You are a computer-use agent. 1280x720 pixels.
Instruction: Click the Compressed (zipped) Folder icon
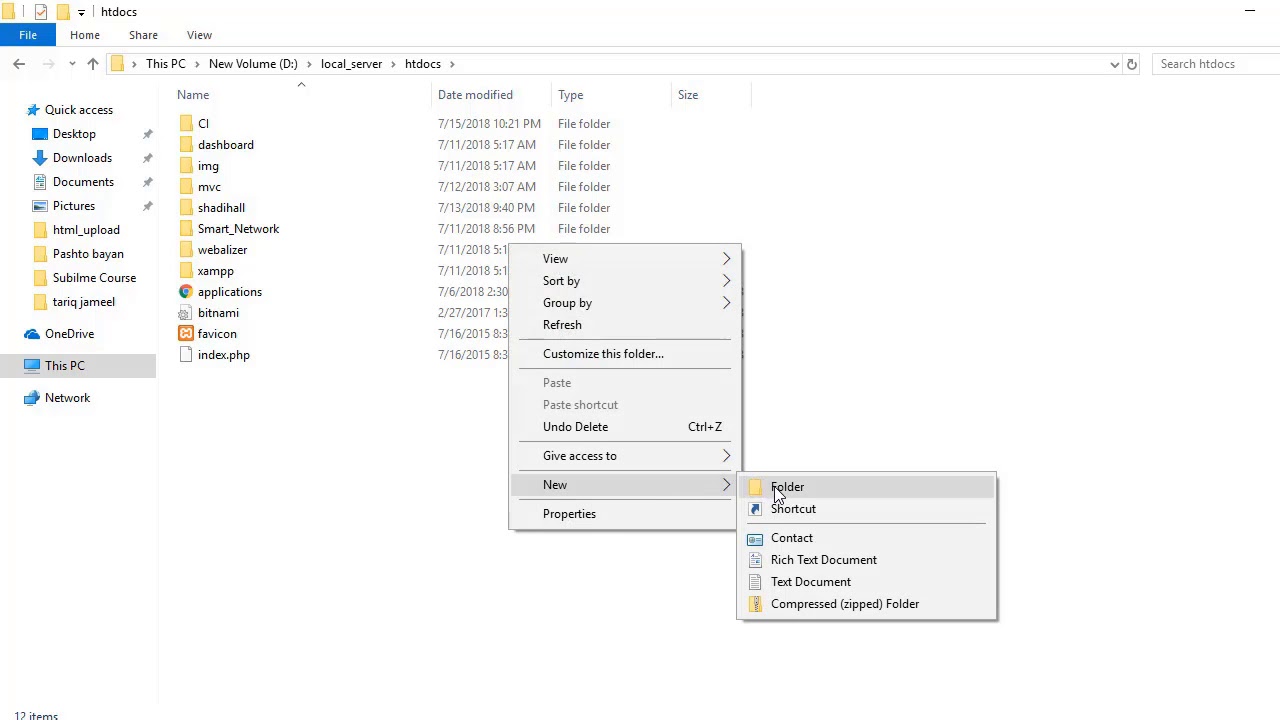click(x=755, y=604)
